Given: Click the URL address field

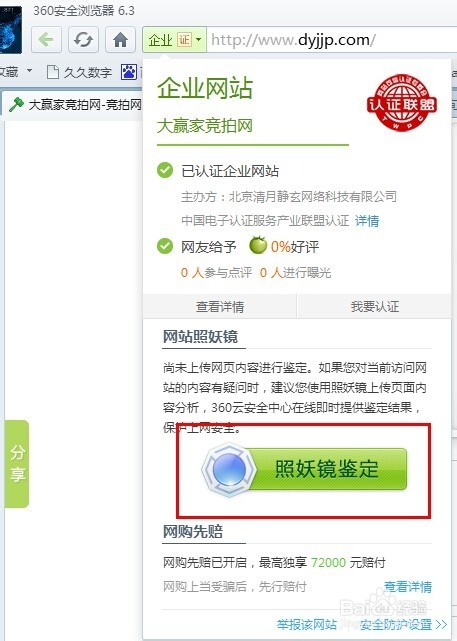Looking at the screenshot, I should [x=331, y=40].
